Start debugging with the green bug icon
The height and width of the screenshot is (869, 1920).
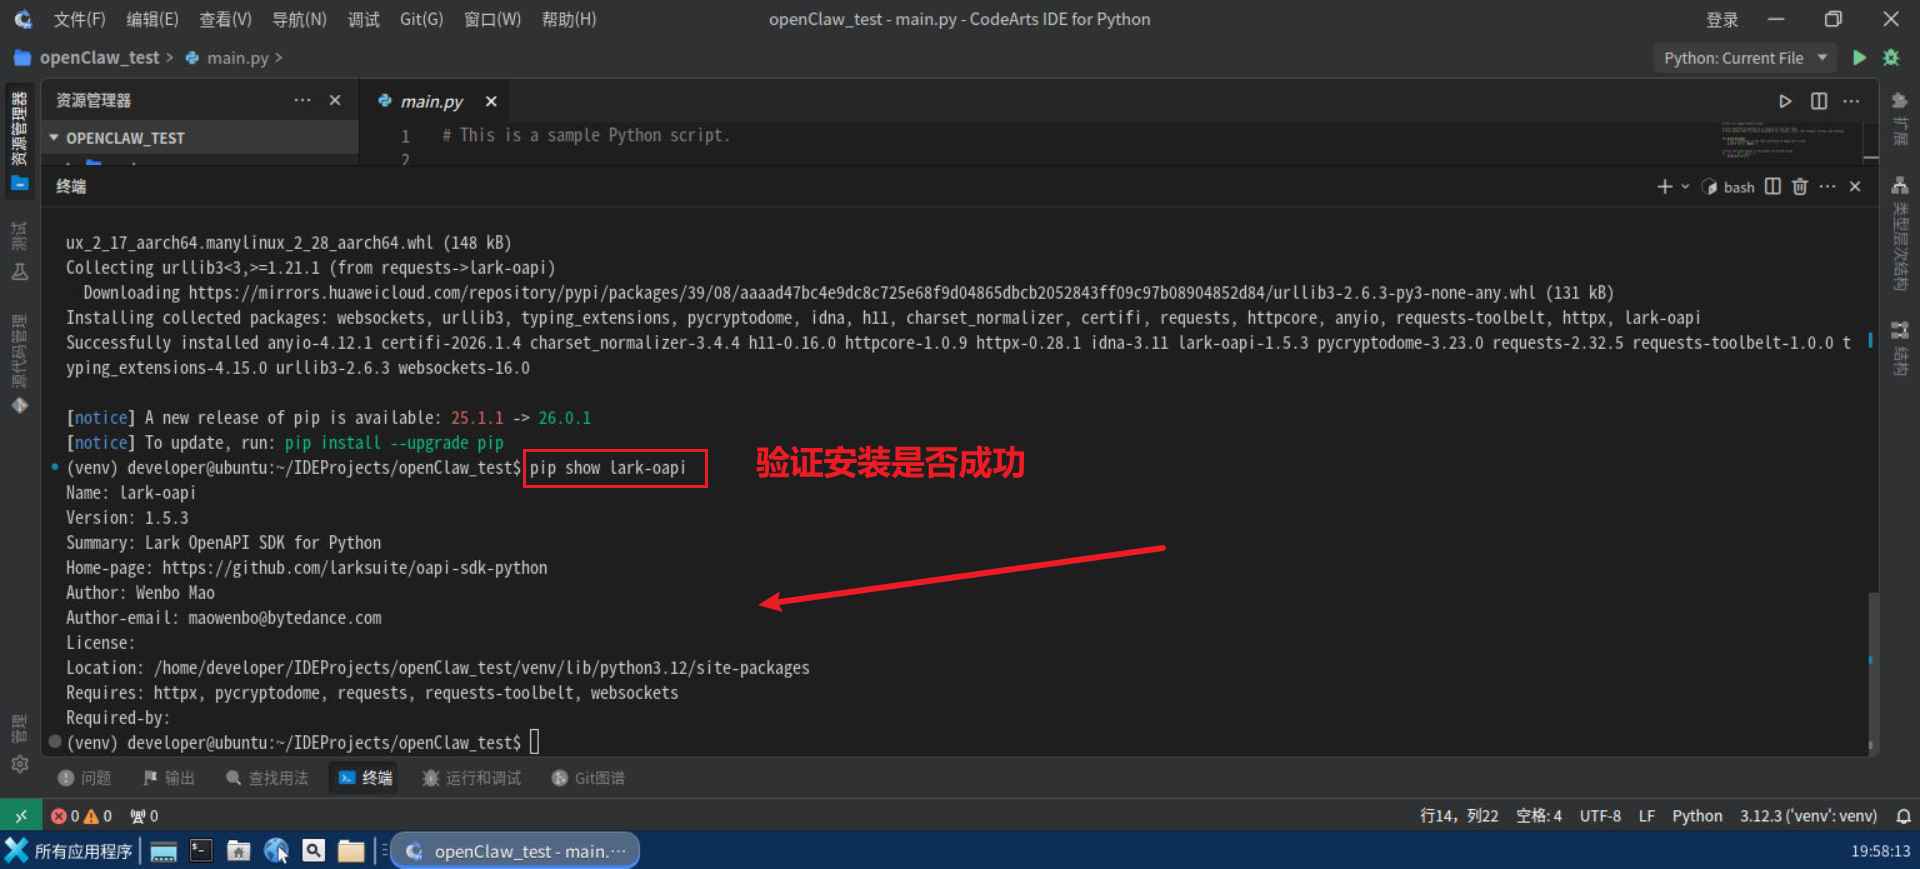[1891, 58]
